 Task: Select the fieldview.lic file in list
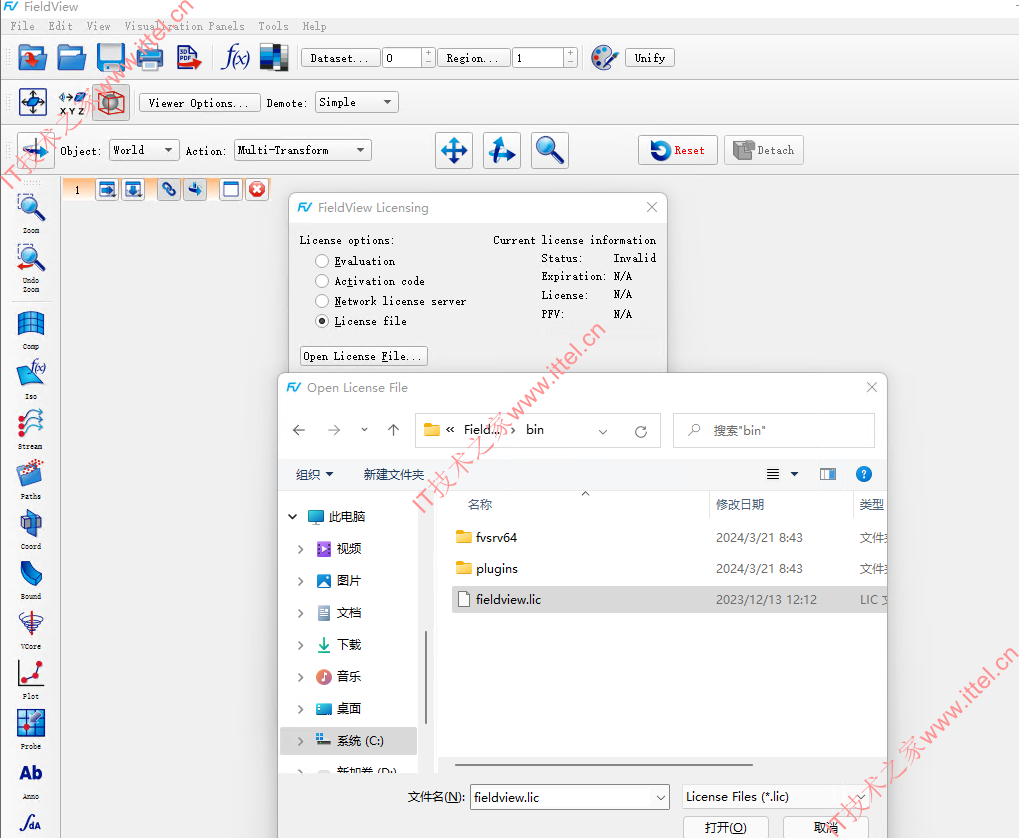508,600
